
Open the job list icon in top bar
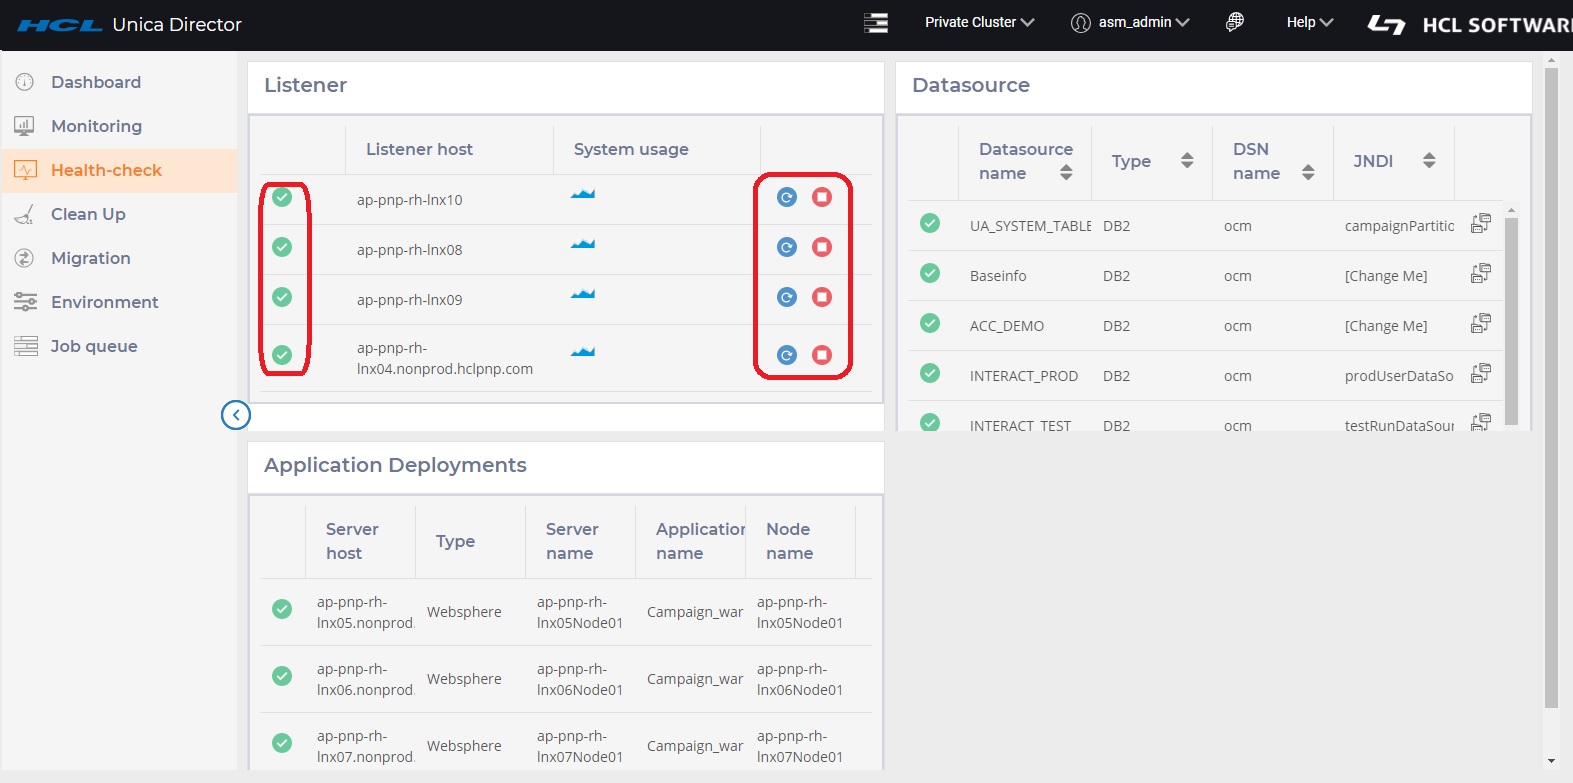(876, 22)
